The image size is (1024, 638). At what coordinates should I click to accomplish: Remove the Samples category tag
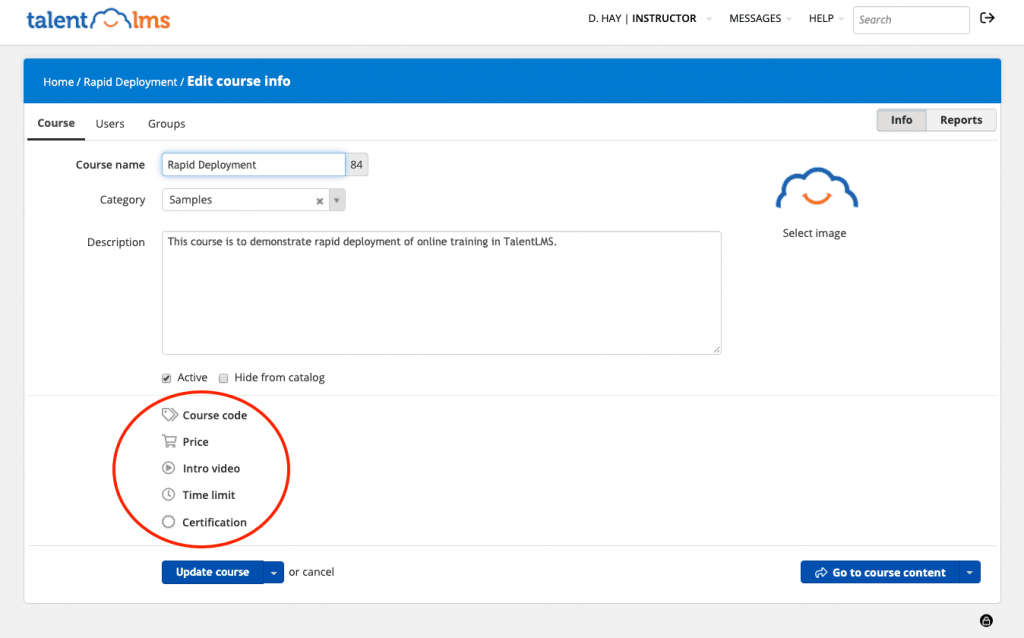(319, 199)
